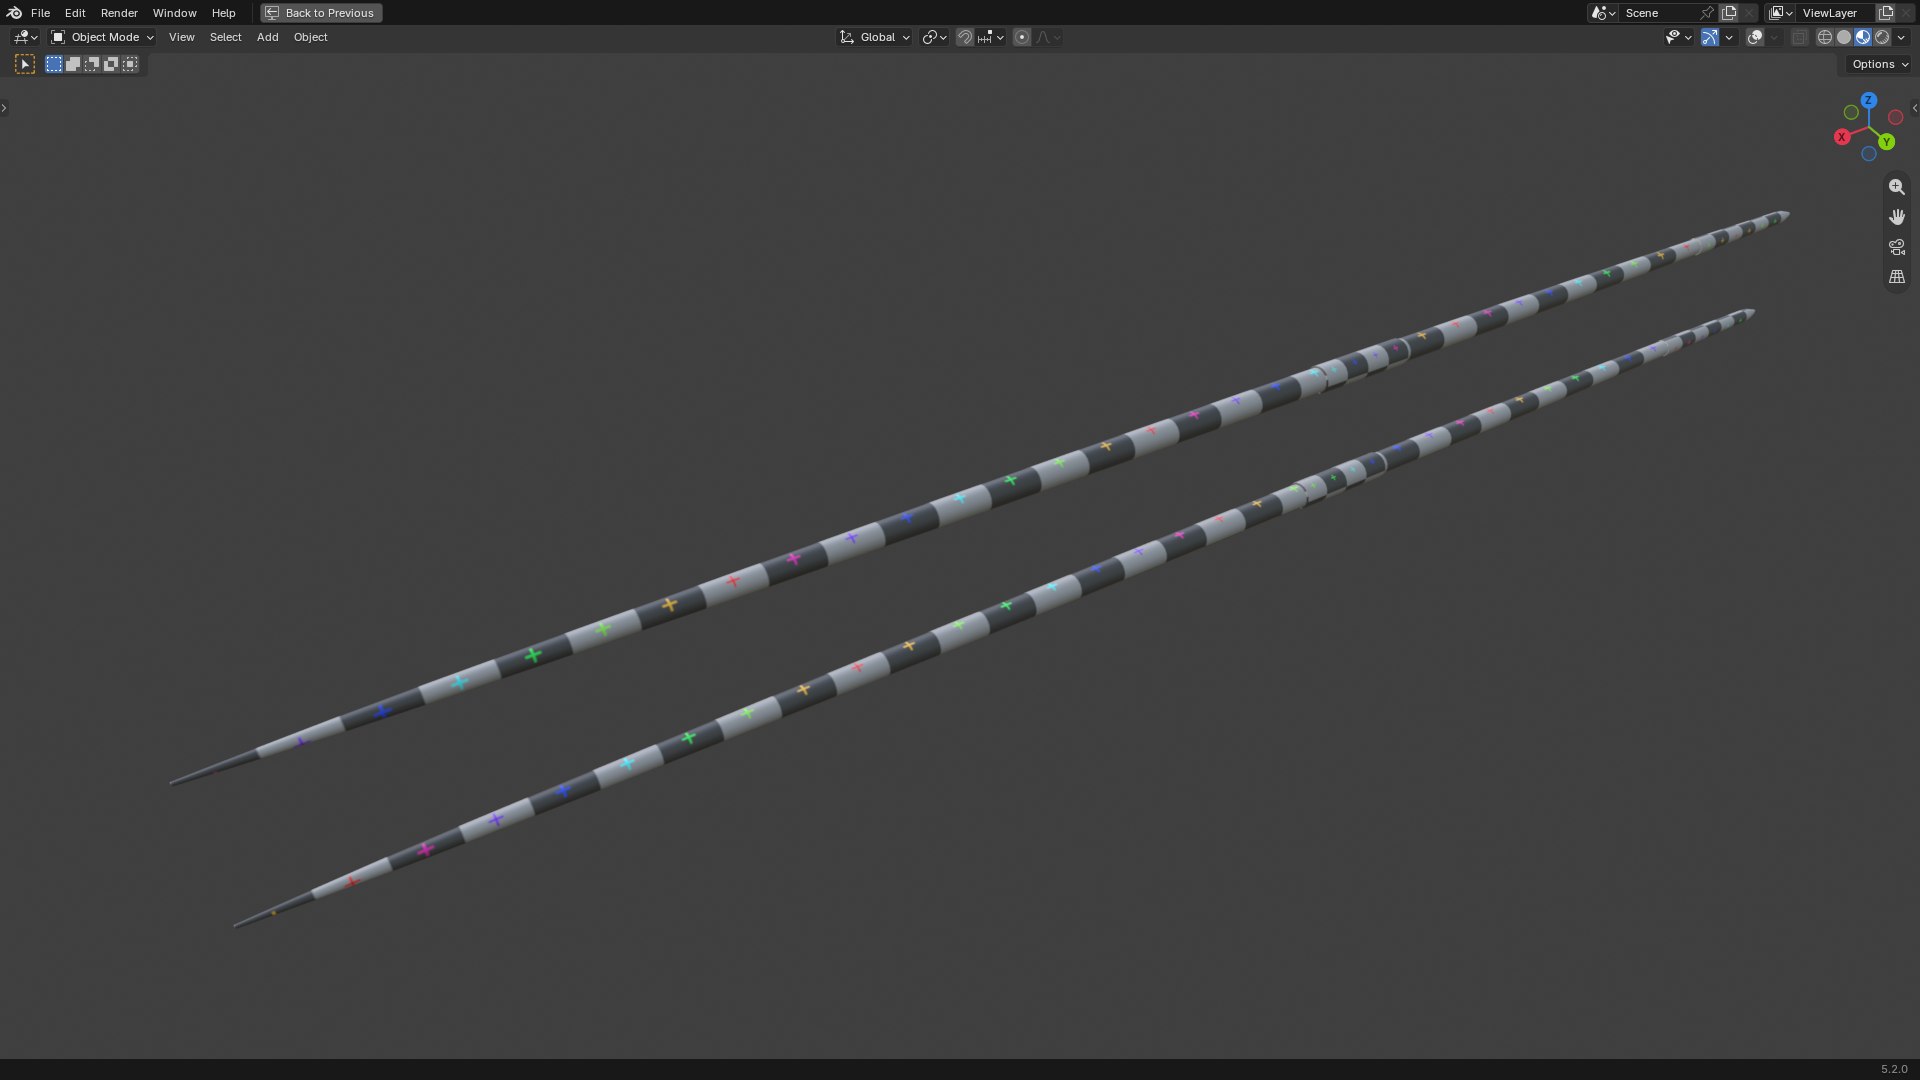Click the red X axis gizmo ball
Viewport: 1920px width, 1080px height.
click(1842, 137)
